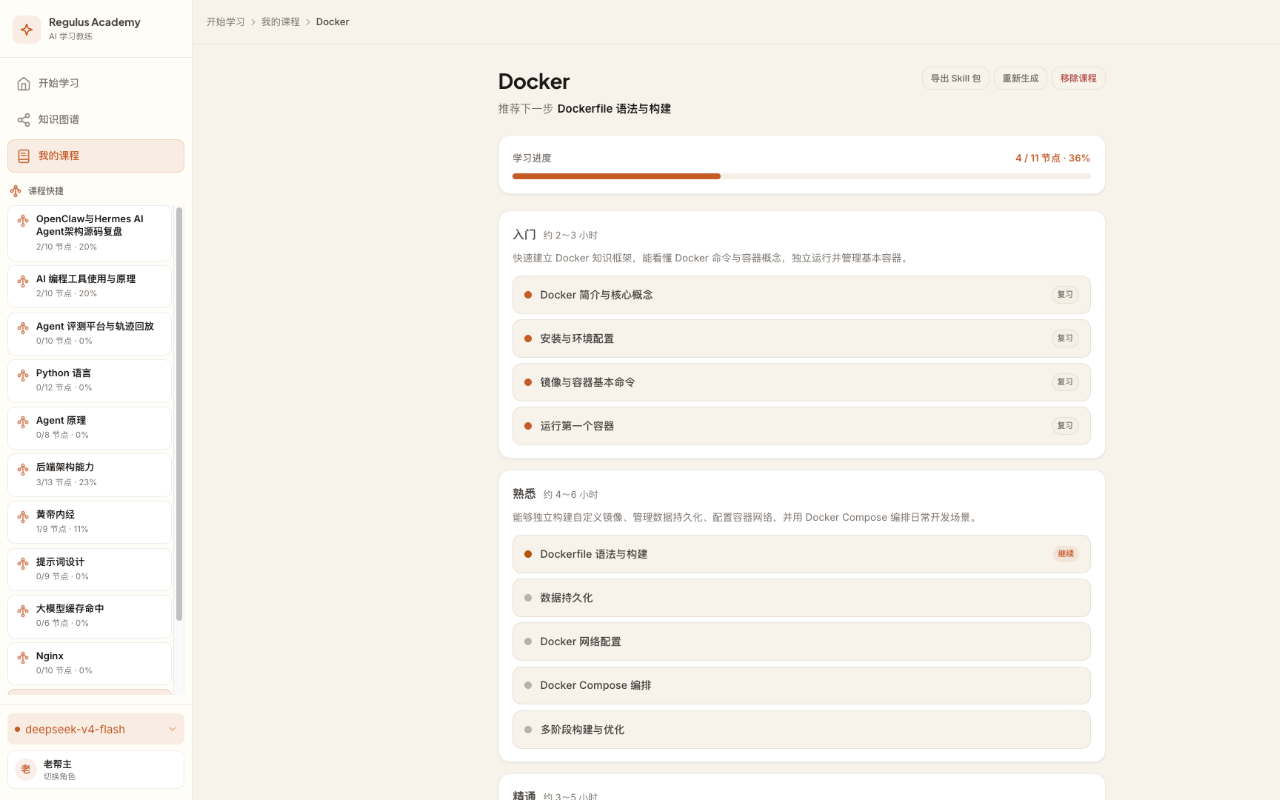Image resolution: width=1280 pixels, height=800 pixels.
Task: Open the deepseek-v4-flash model dropdown
Action: (x=96, y=729)
